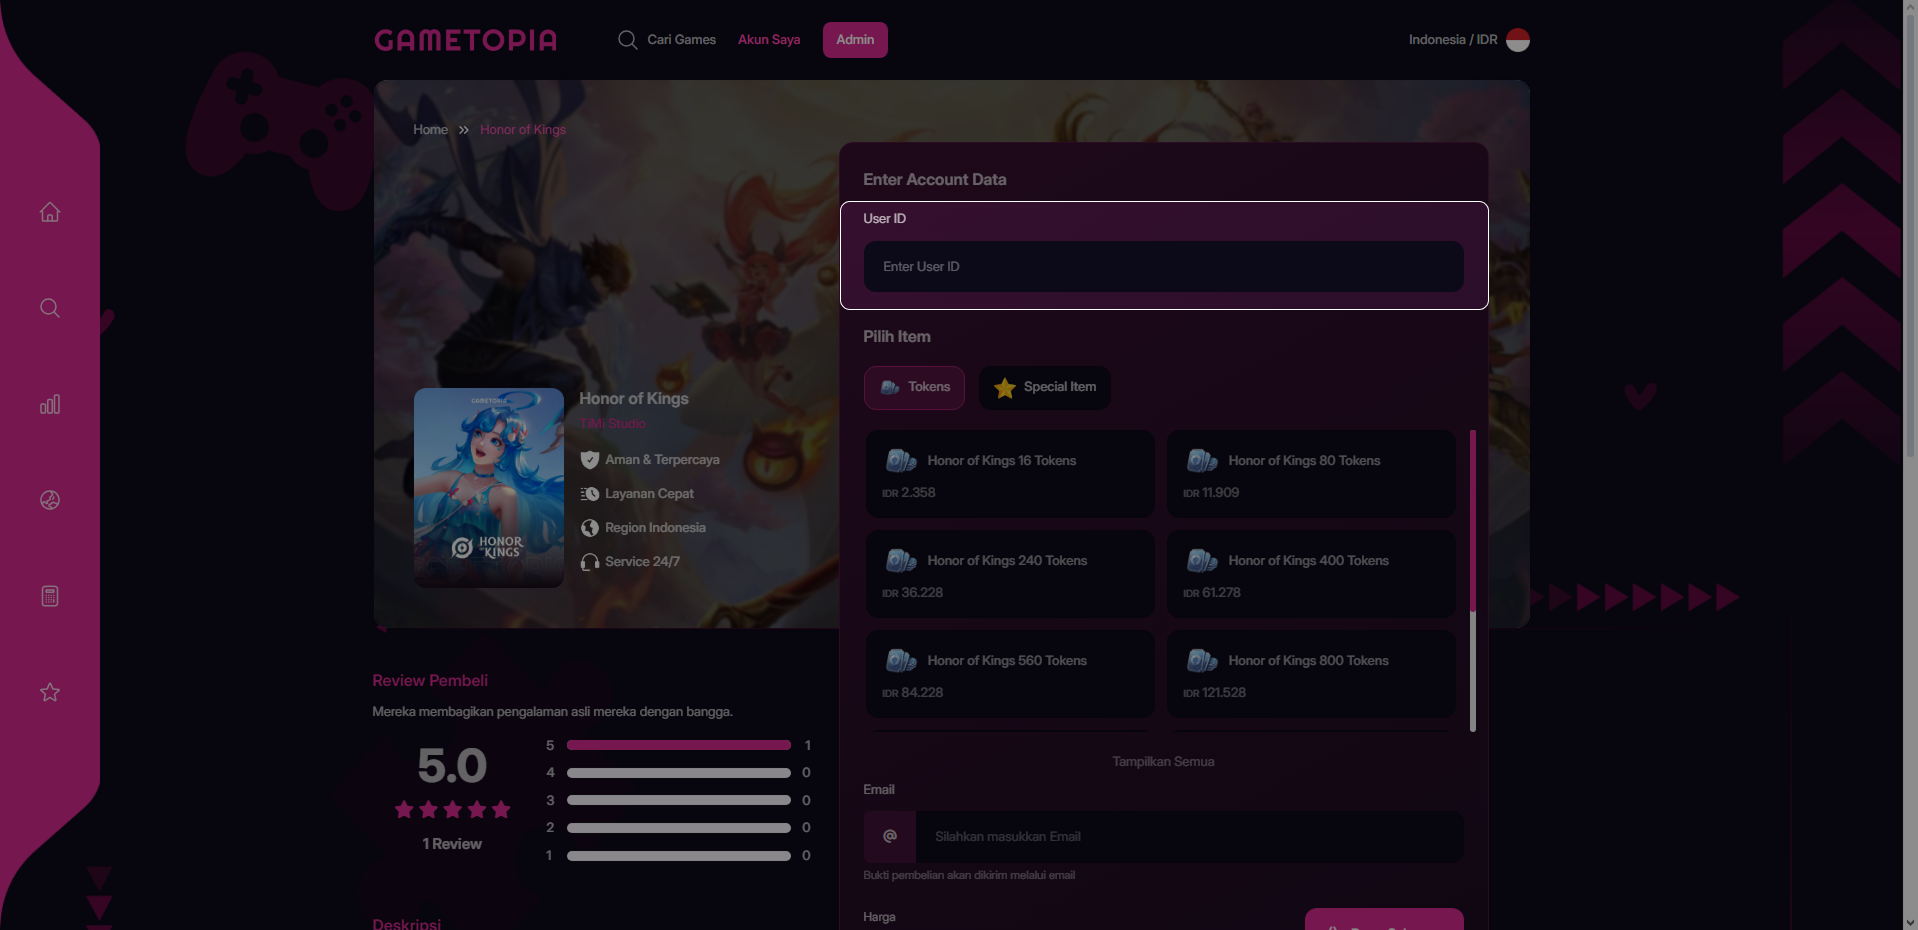Click the Admin button
Screen dimensions: 1918x930
click(x=855, y=40)
